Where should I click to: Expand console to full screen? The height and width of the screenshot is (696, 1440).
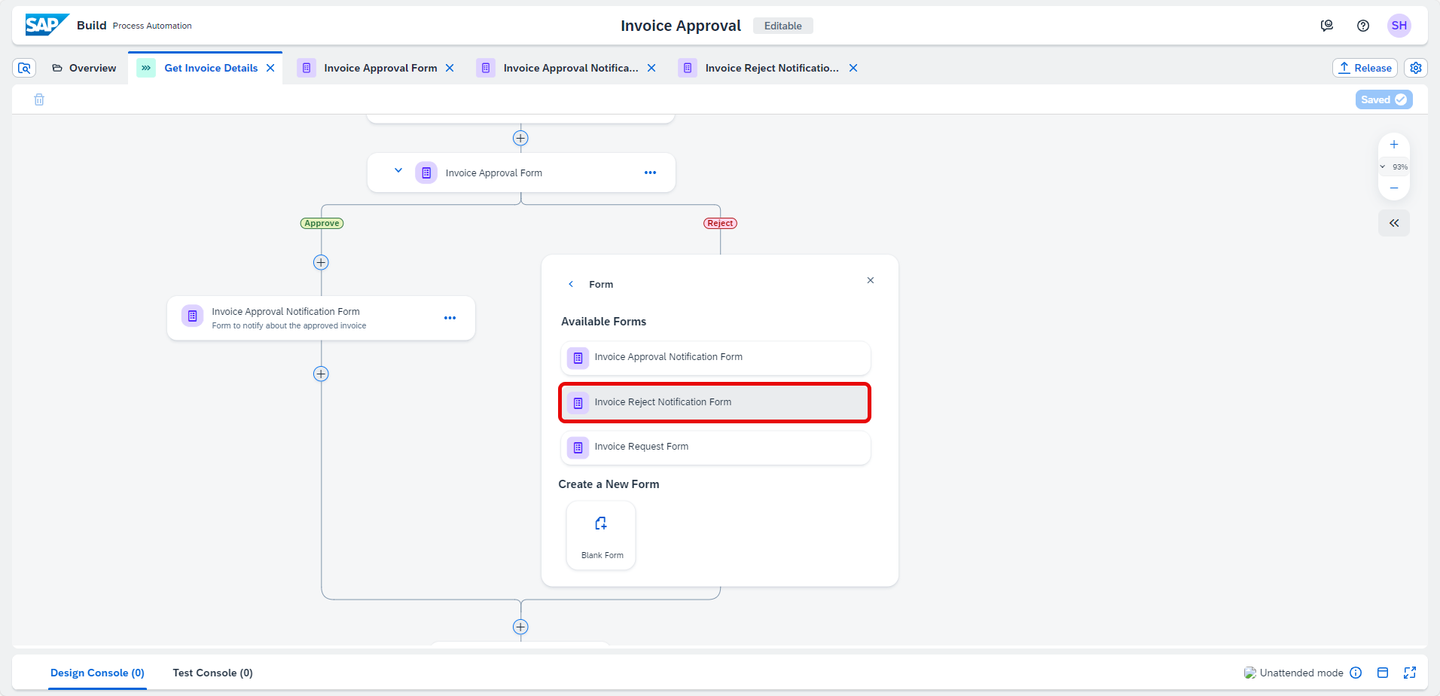click(1410, 673)
